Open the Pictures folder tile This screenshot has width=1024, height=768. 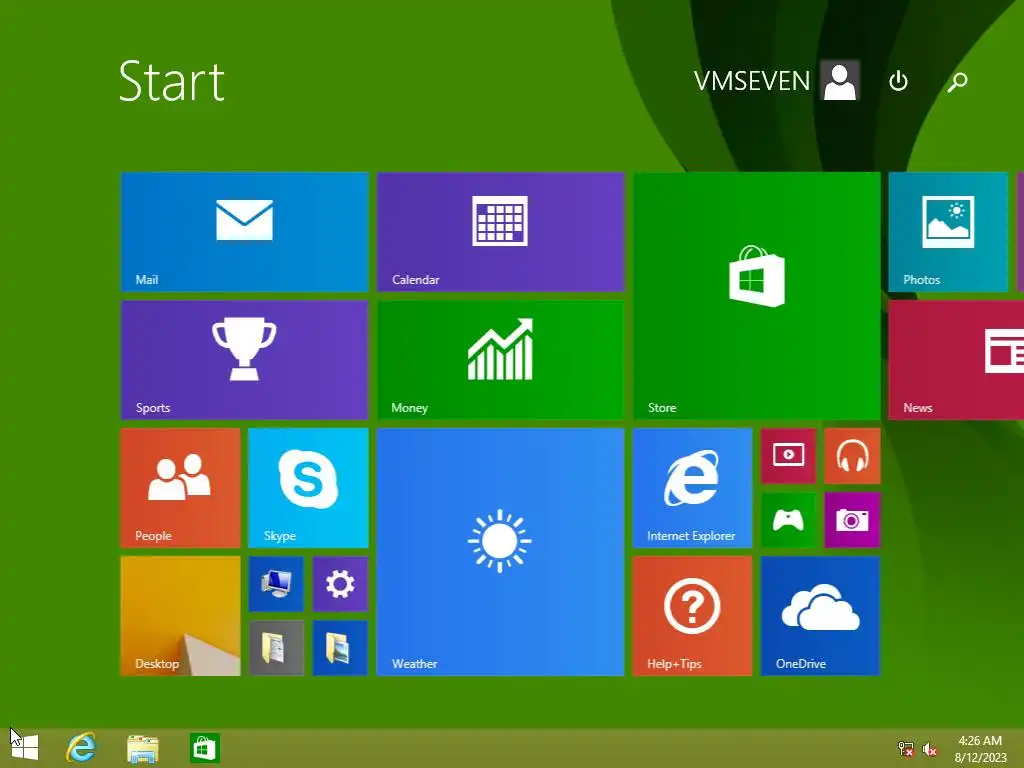pyautogui.click(x=340, y=648)
